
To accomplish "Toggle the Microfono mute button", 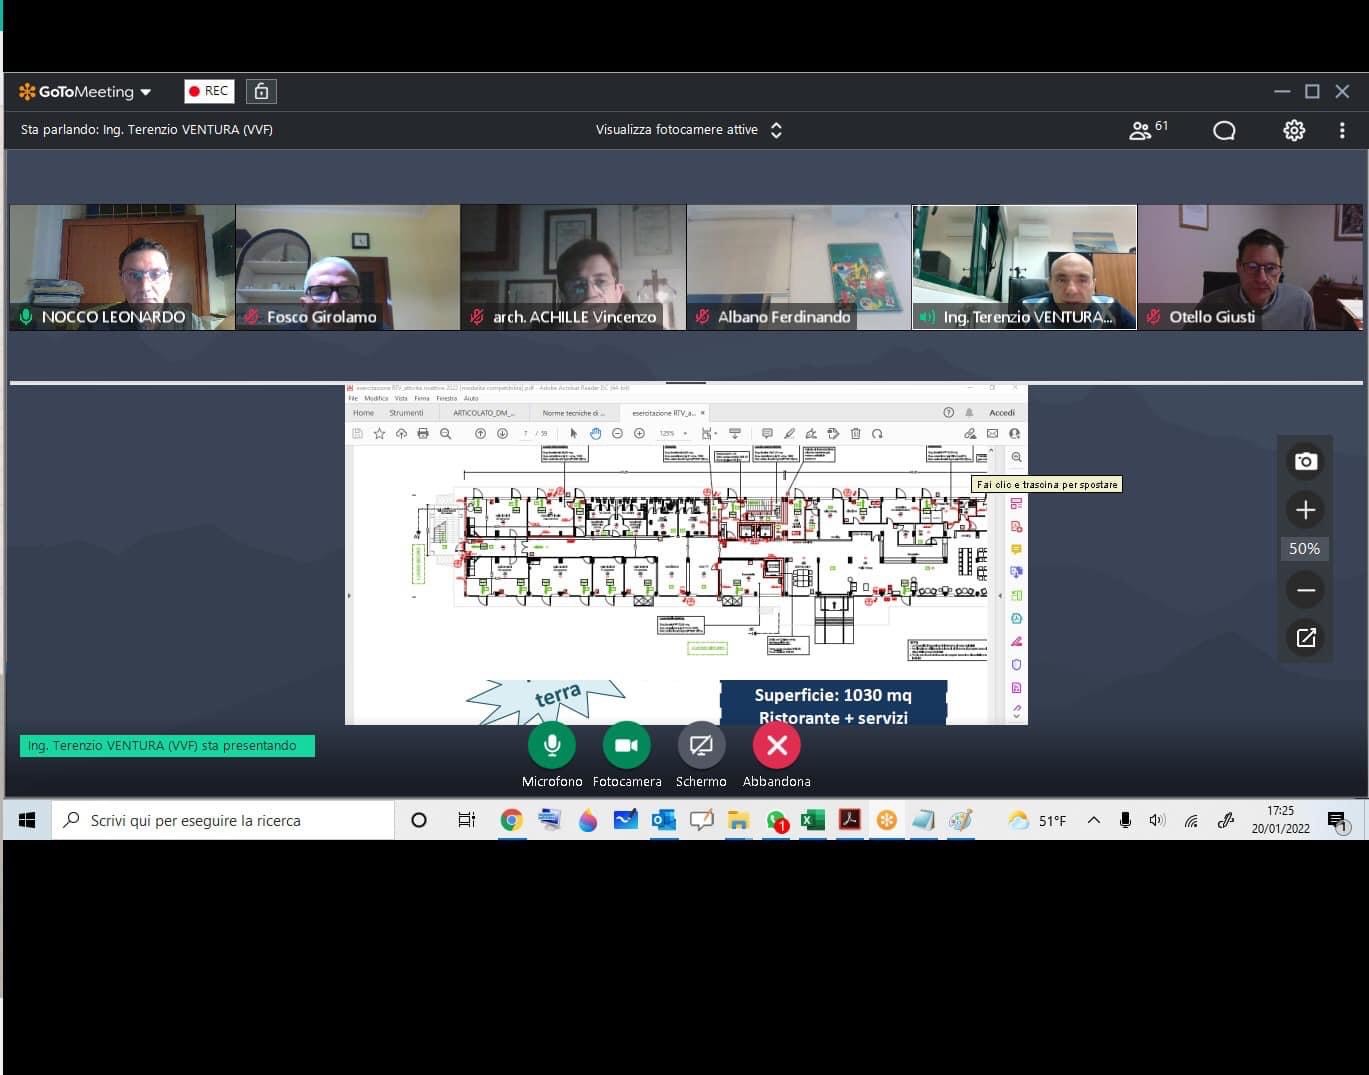I will [552, 745].
